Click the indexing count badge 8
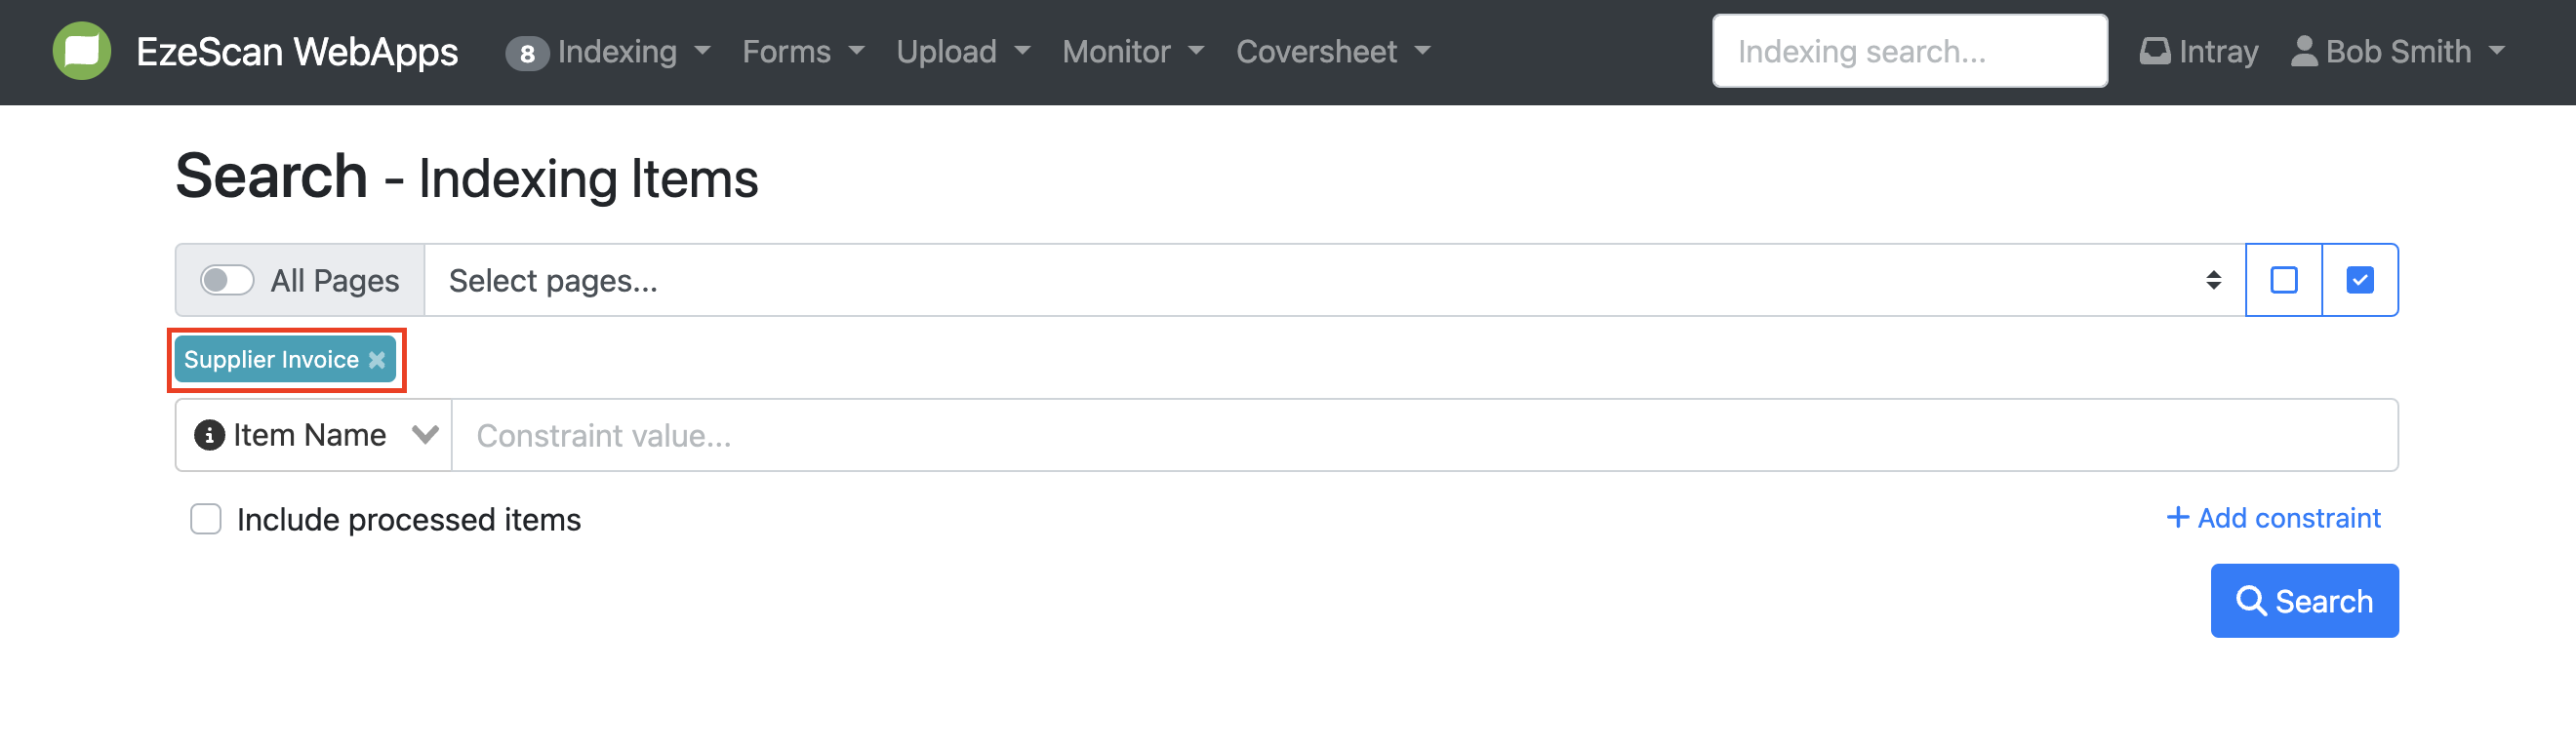The height and width of the screenshot is (749, 2576). point(527,53)
